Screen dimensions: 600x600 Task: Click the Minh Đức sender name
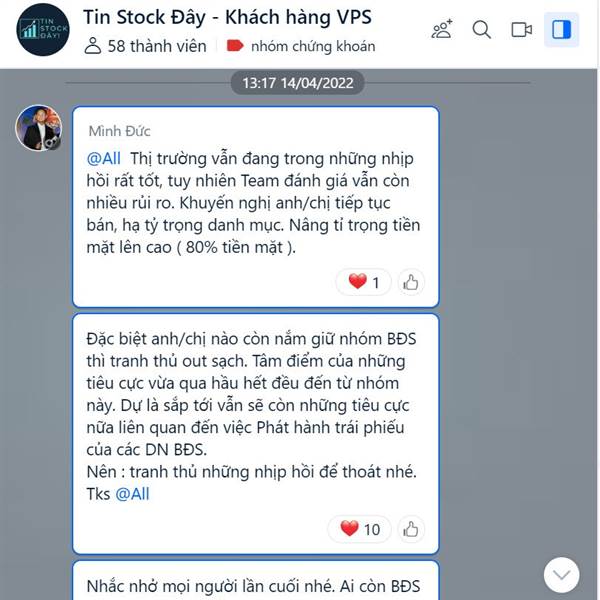pos(119,131)
